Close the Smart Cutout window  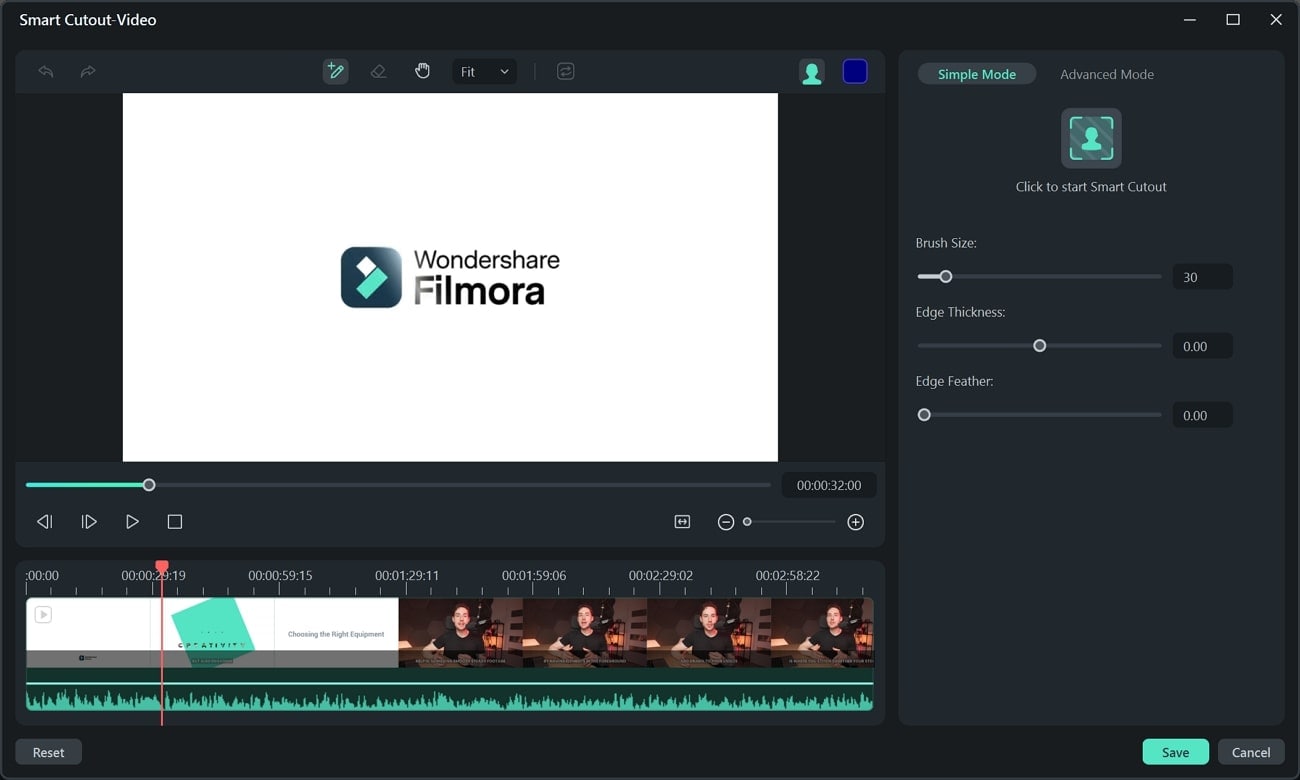click(1276, 20)
